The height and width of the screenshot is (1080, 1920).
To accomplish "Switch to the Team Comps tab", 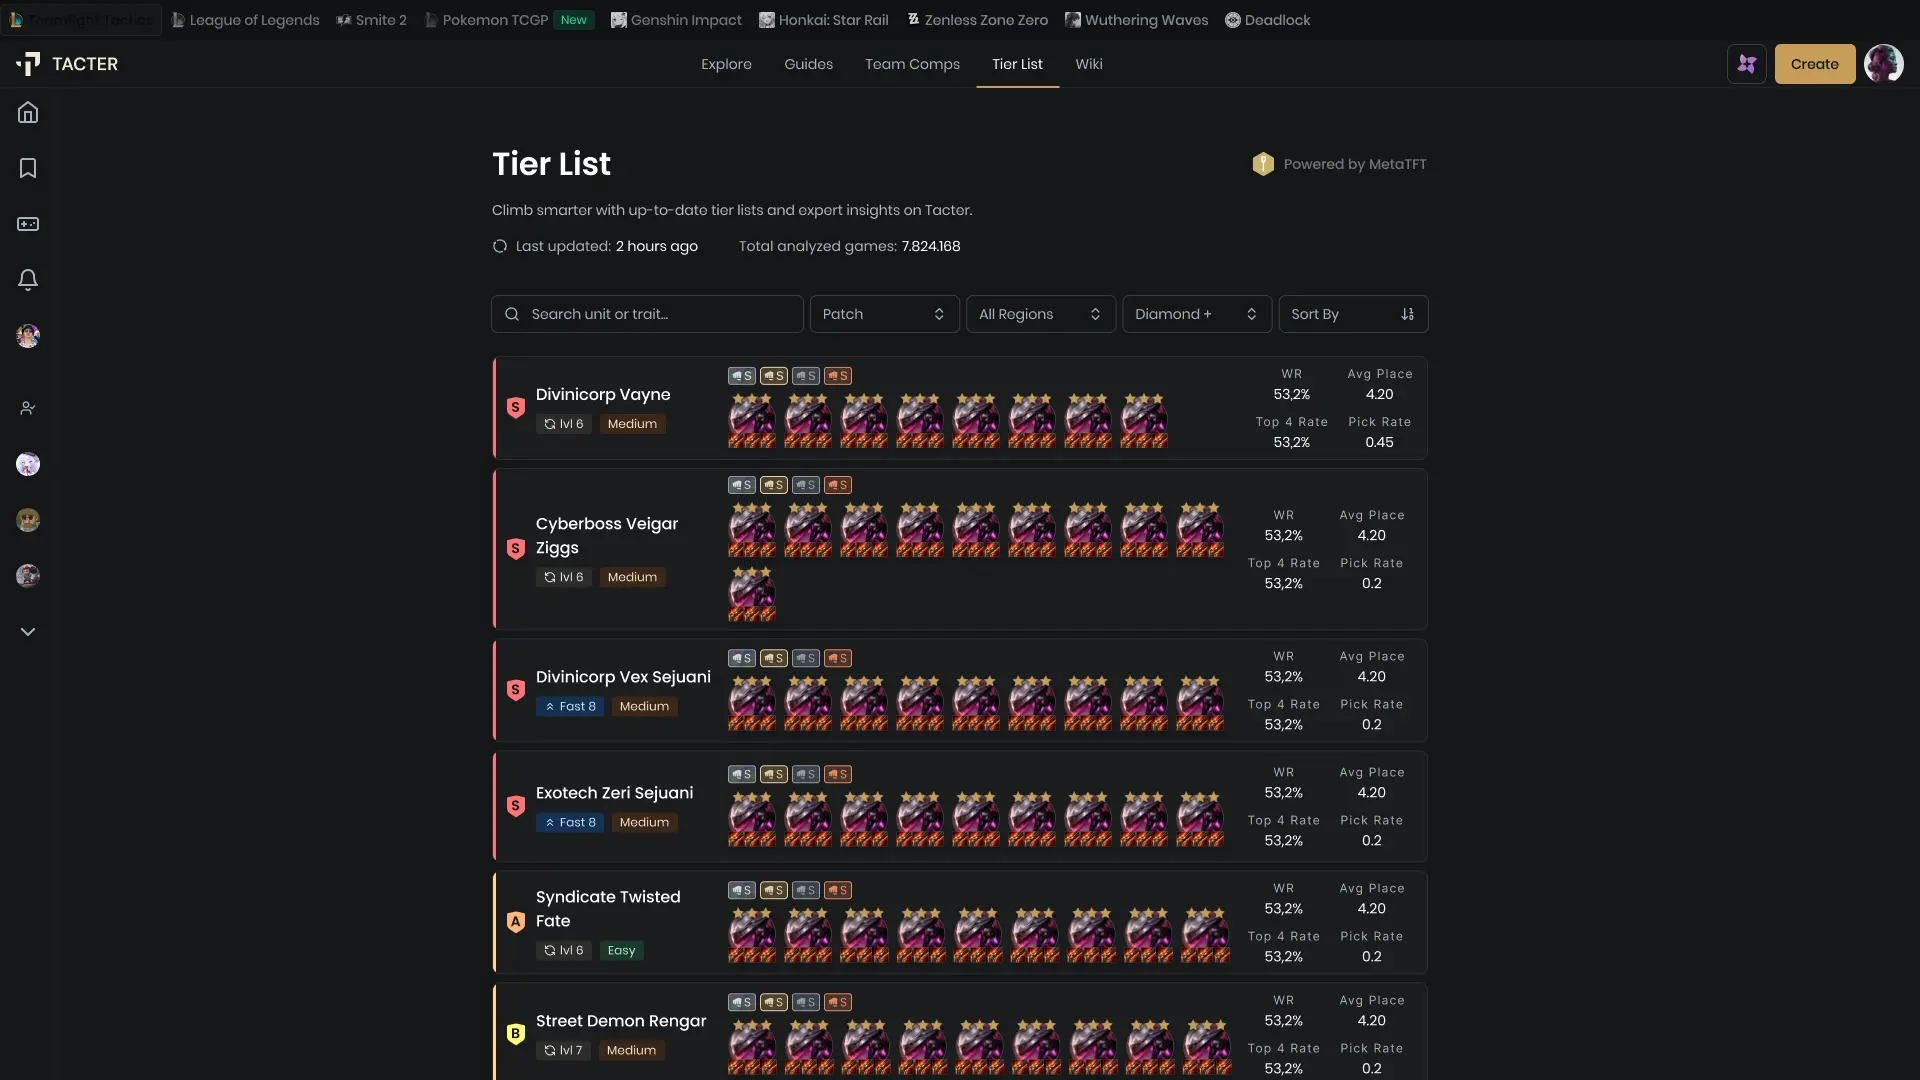I will click(x=913, y=63).
